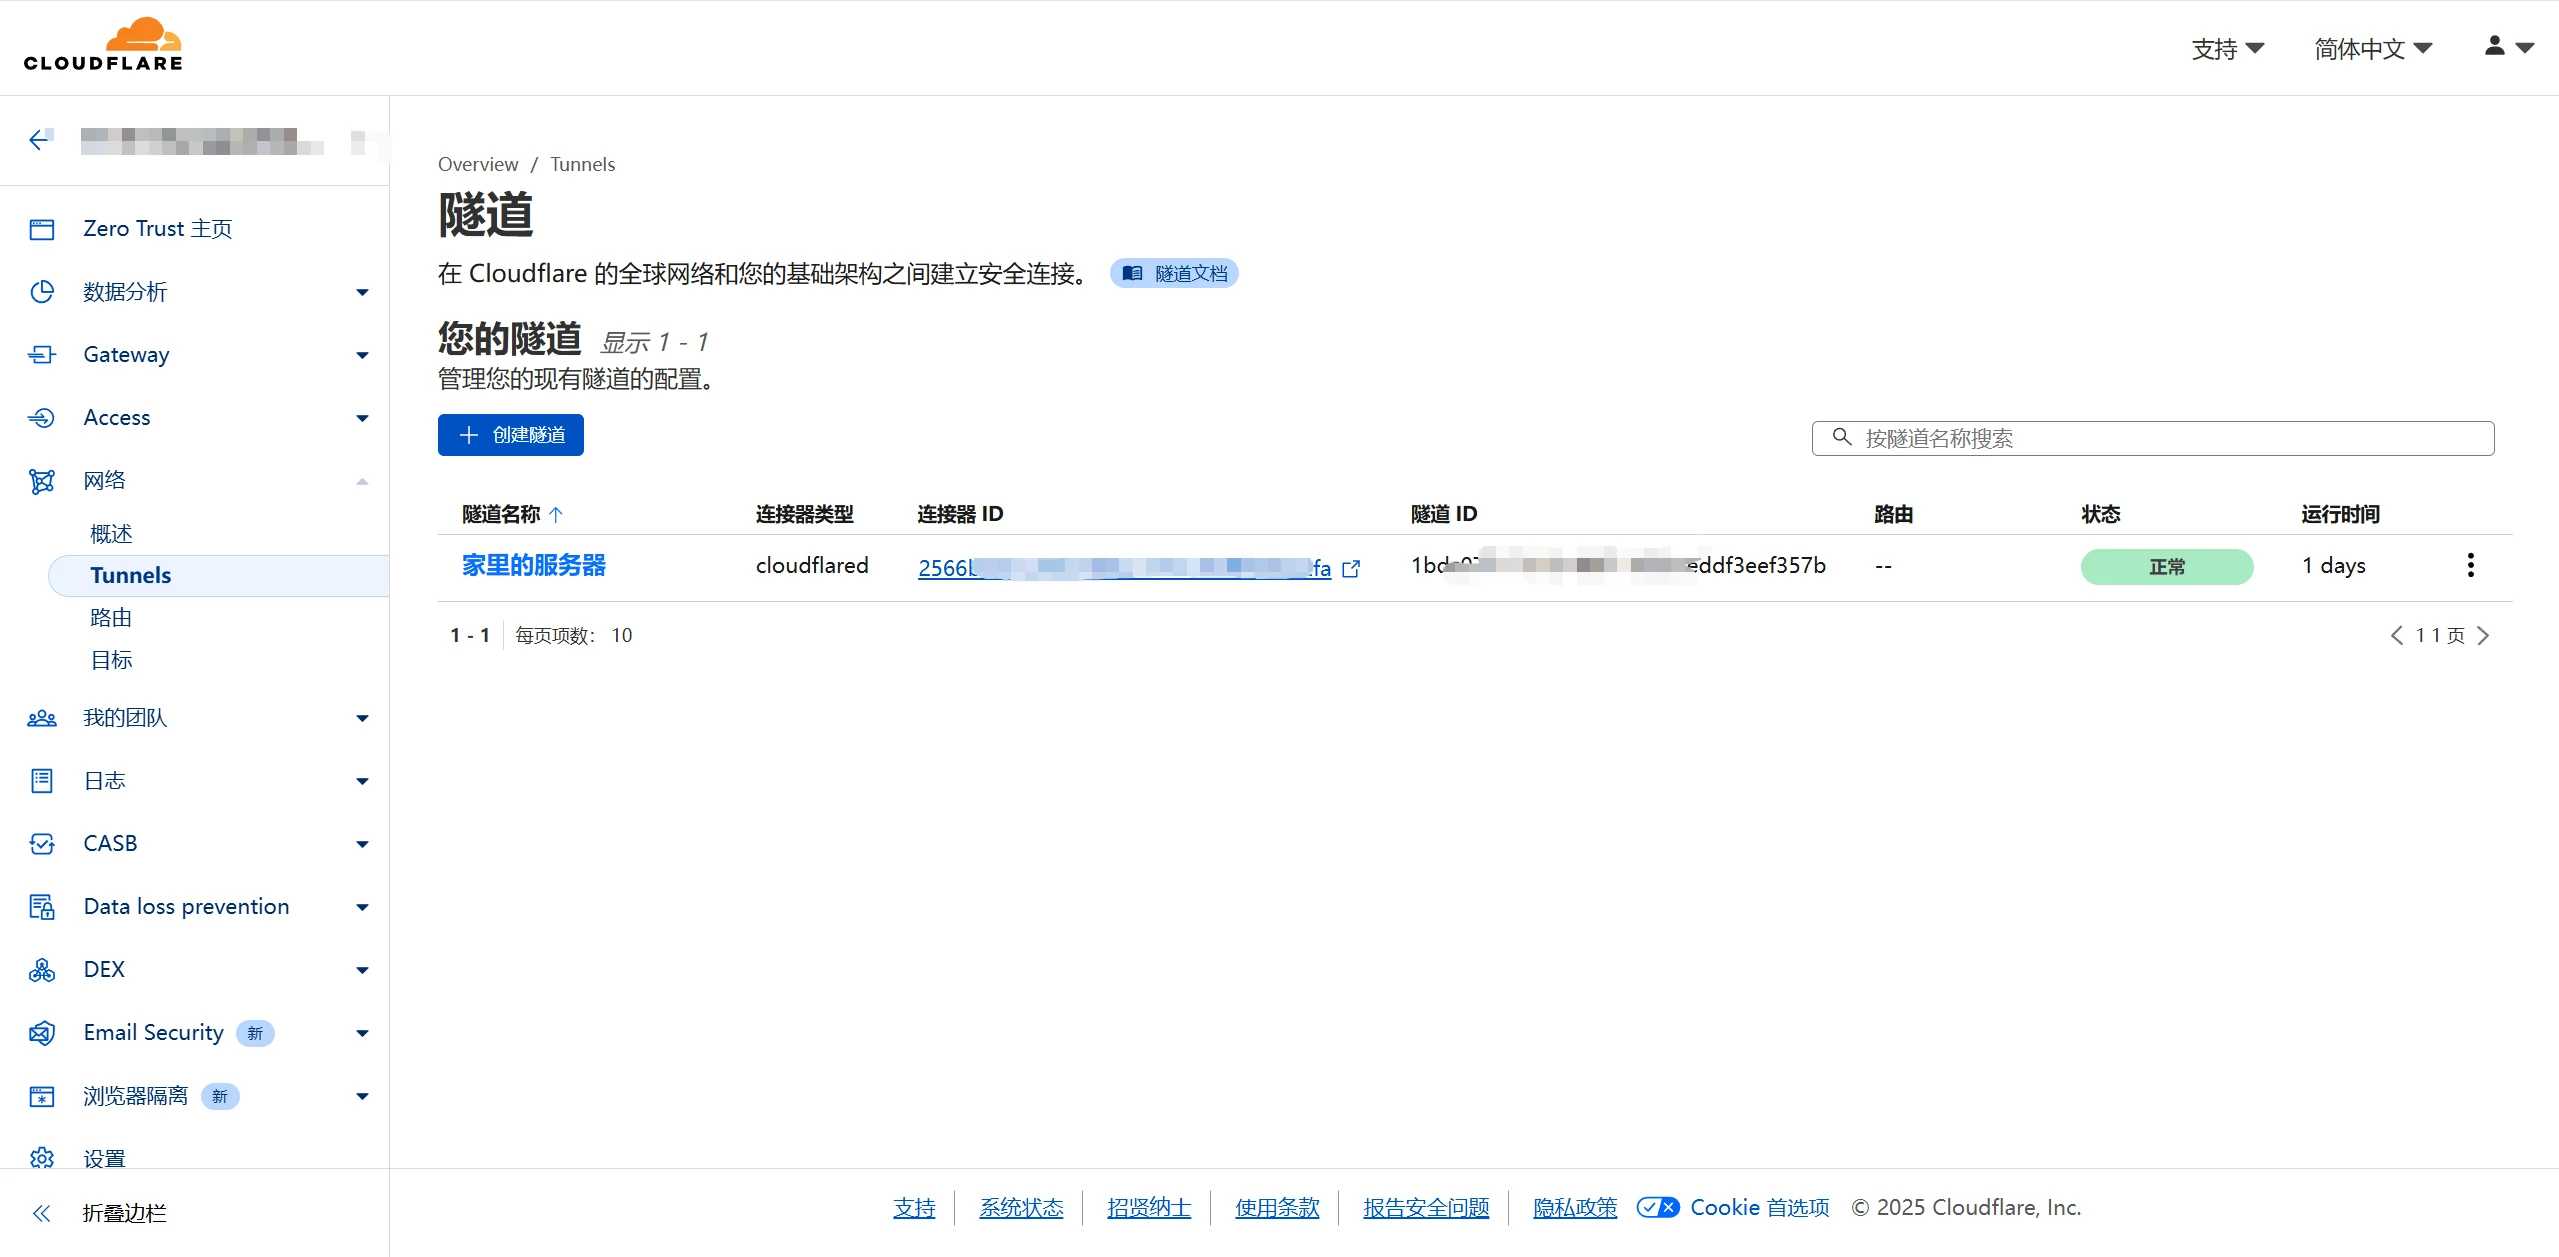Open the 家里的服务器 tunnel
The height and width of the screenshot is (1257, 2559).
coord(532,565)
